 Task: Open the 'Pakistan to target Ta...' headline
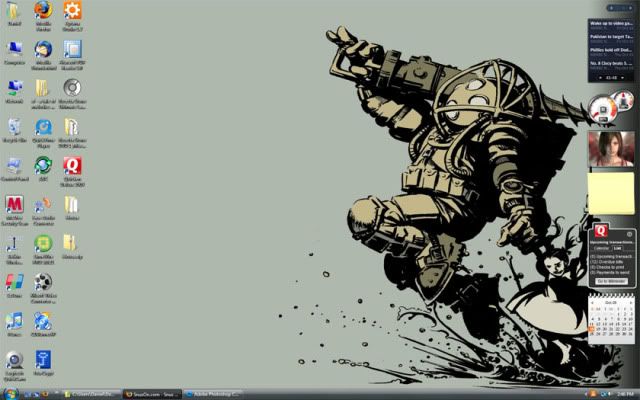click(x=611, y=37)
